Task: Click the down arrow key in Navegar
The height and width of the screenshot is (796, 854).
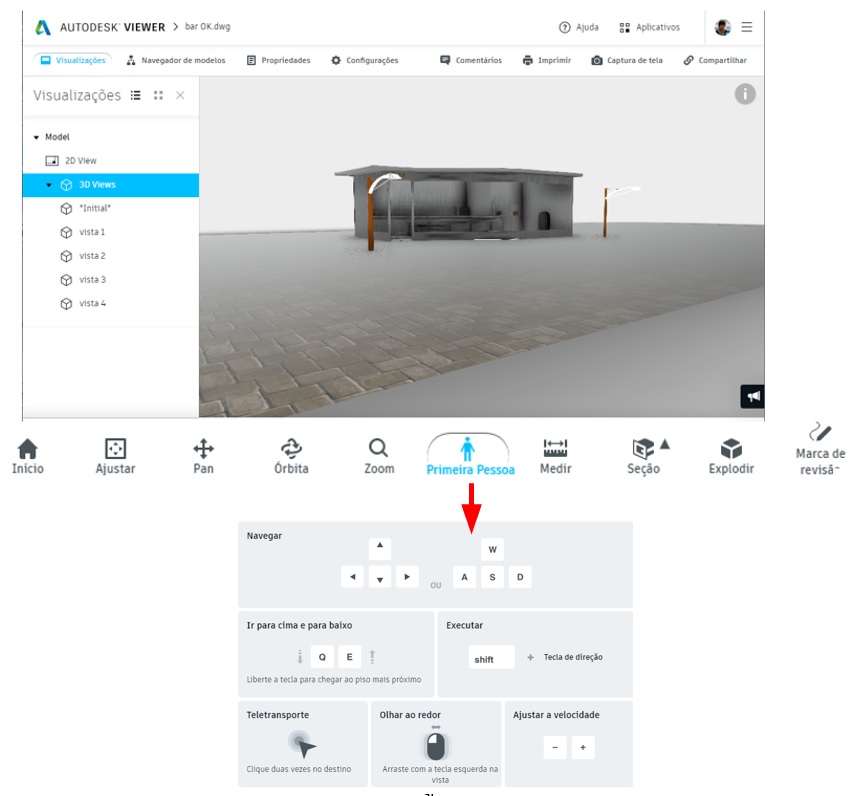Action: click(x=380, y=577)
